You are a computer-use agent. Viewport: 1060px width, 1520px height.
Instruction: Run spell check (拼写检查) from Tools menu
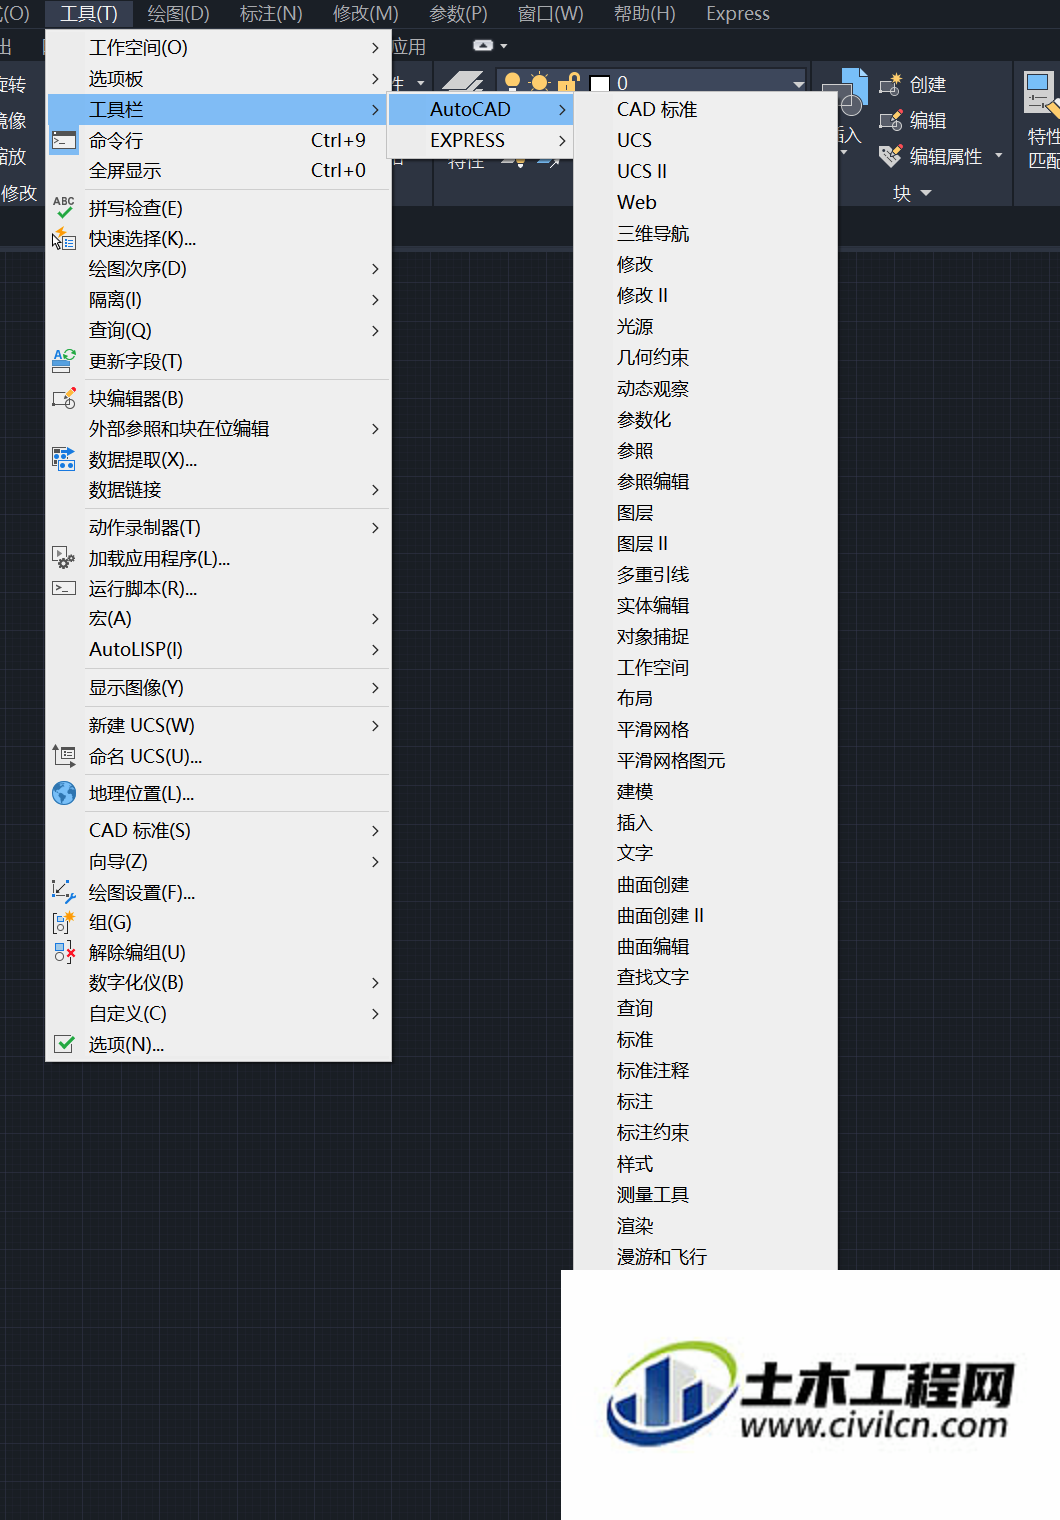click(218, 208)
